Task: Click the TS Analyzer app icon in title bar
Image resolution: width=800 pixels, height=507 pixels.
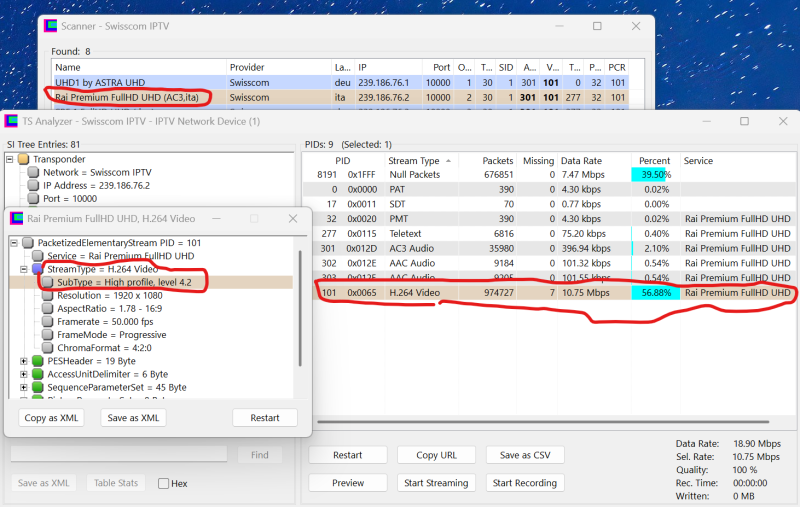Action: [12, 121]
